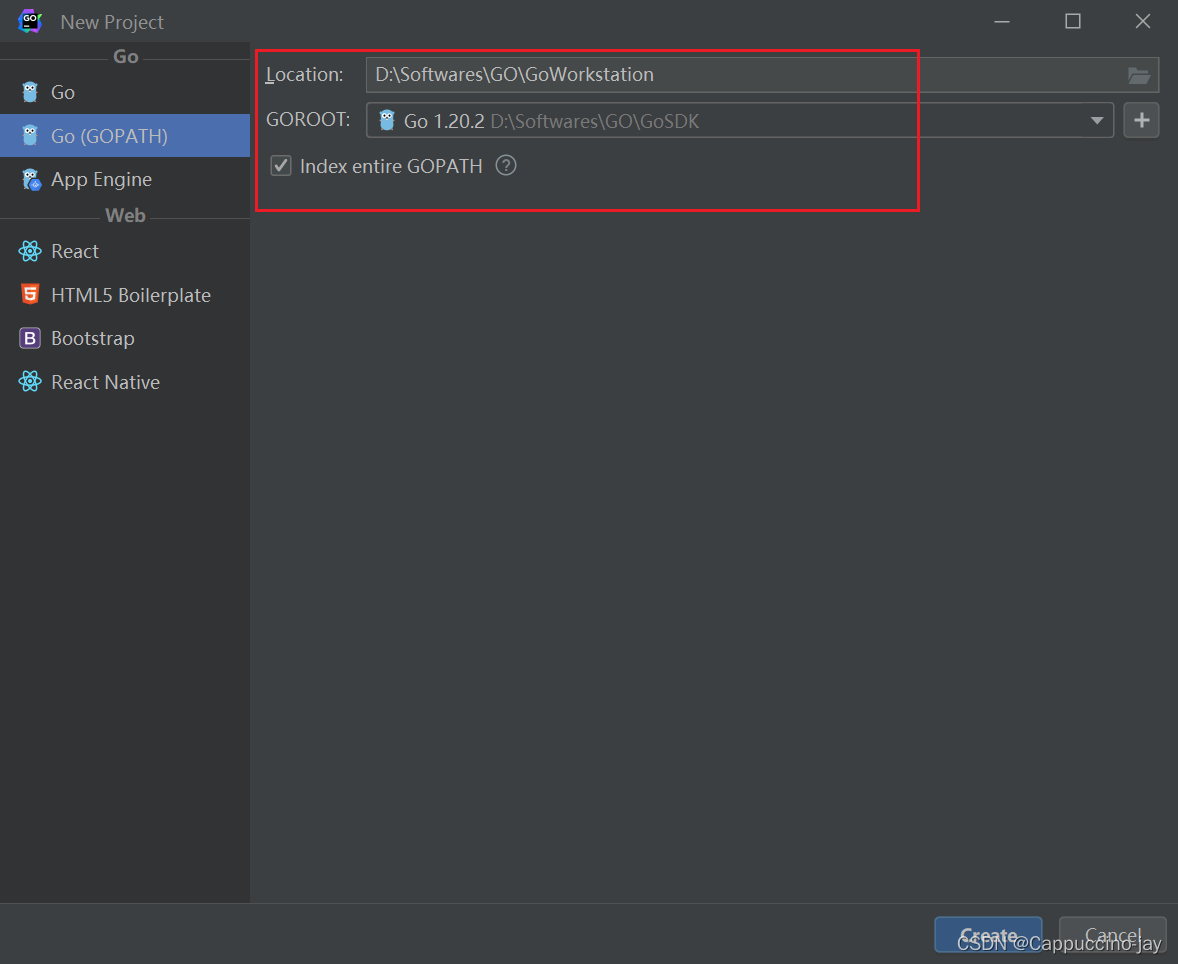Select the Bootstrap template

coord(125,338)
